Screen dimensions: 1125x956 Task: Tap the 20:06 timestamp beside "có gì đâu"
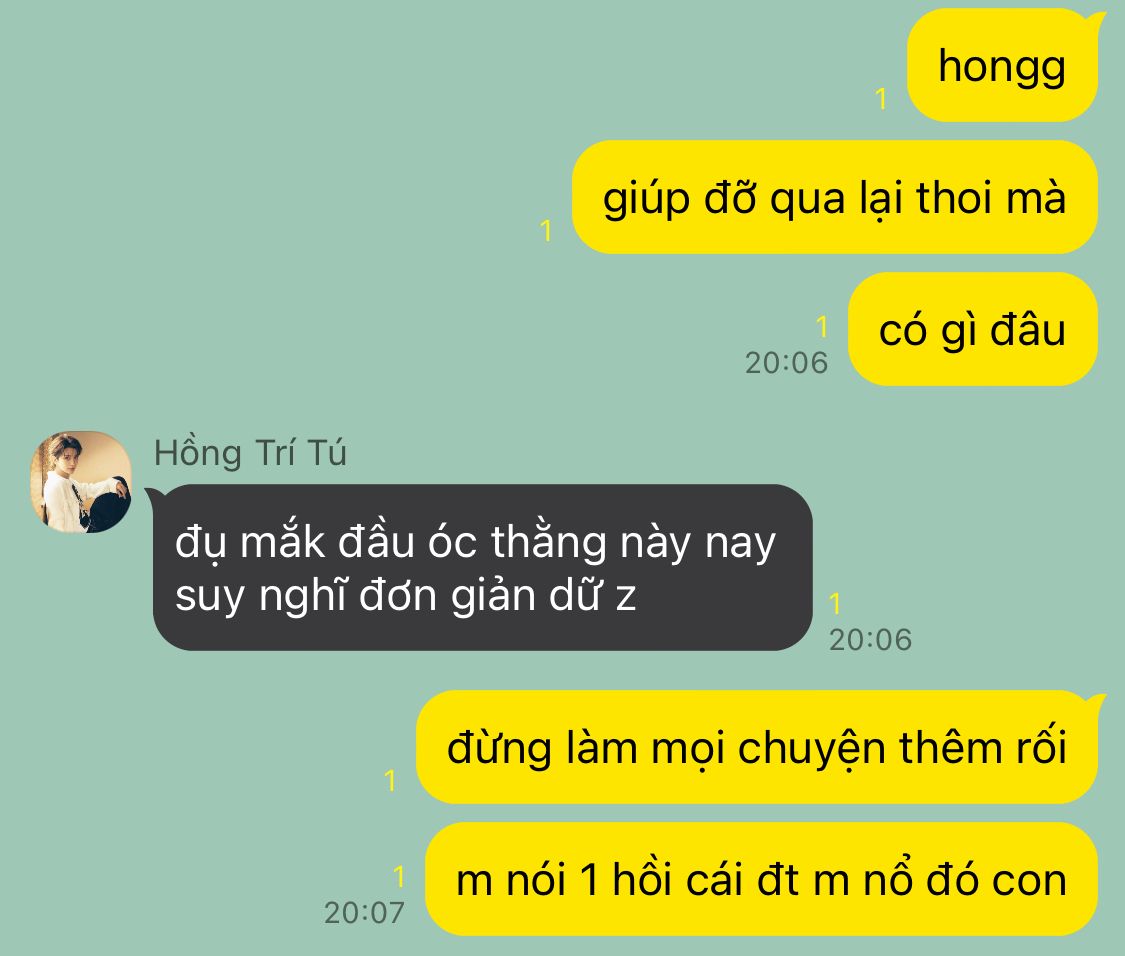pyautogui.click(x=786, y=362)
